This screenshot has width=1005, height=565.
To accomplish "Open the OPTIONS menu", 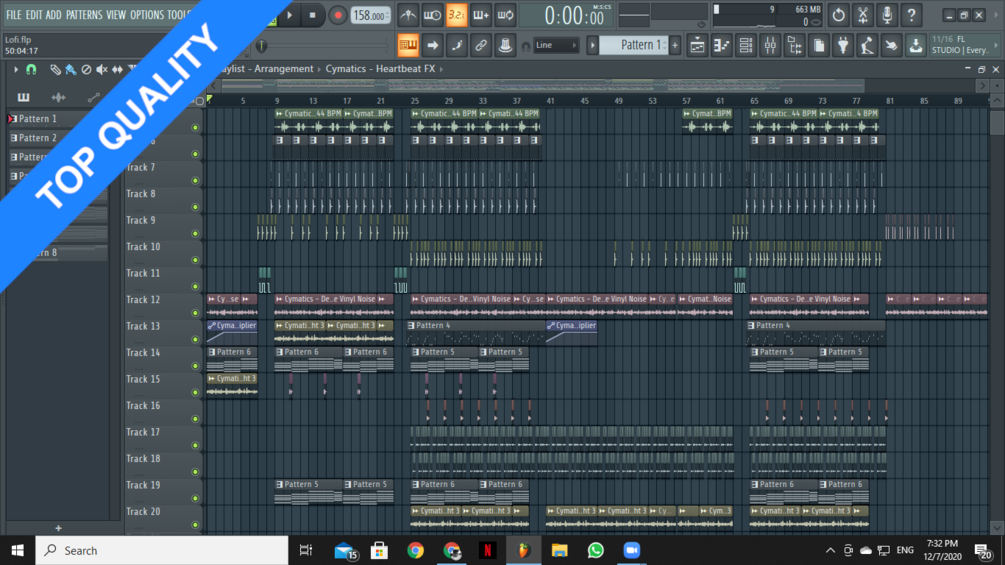I will [x=147, y=15].
